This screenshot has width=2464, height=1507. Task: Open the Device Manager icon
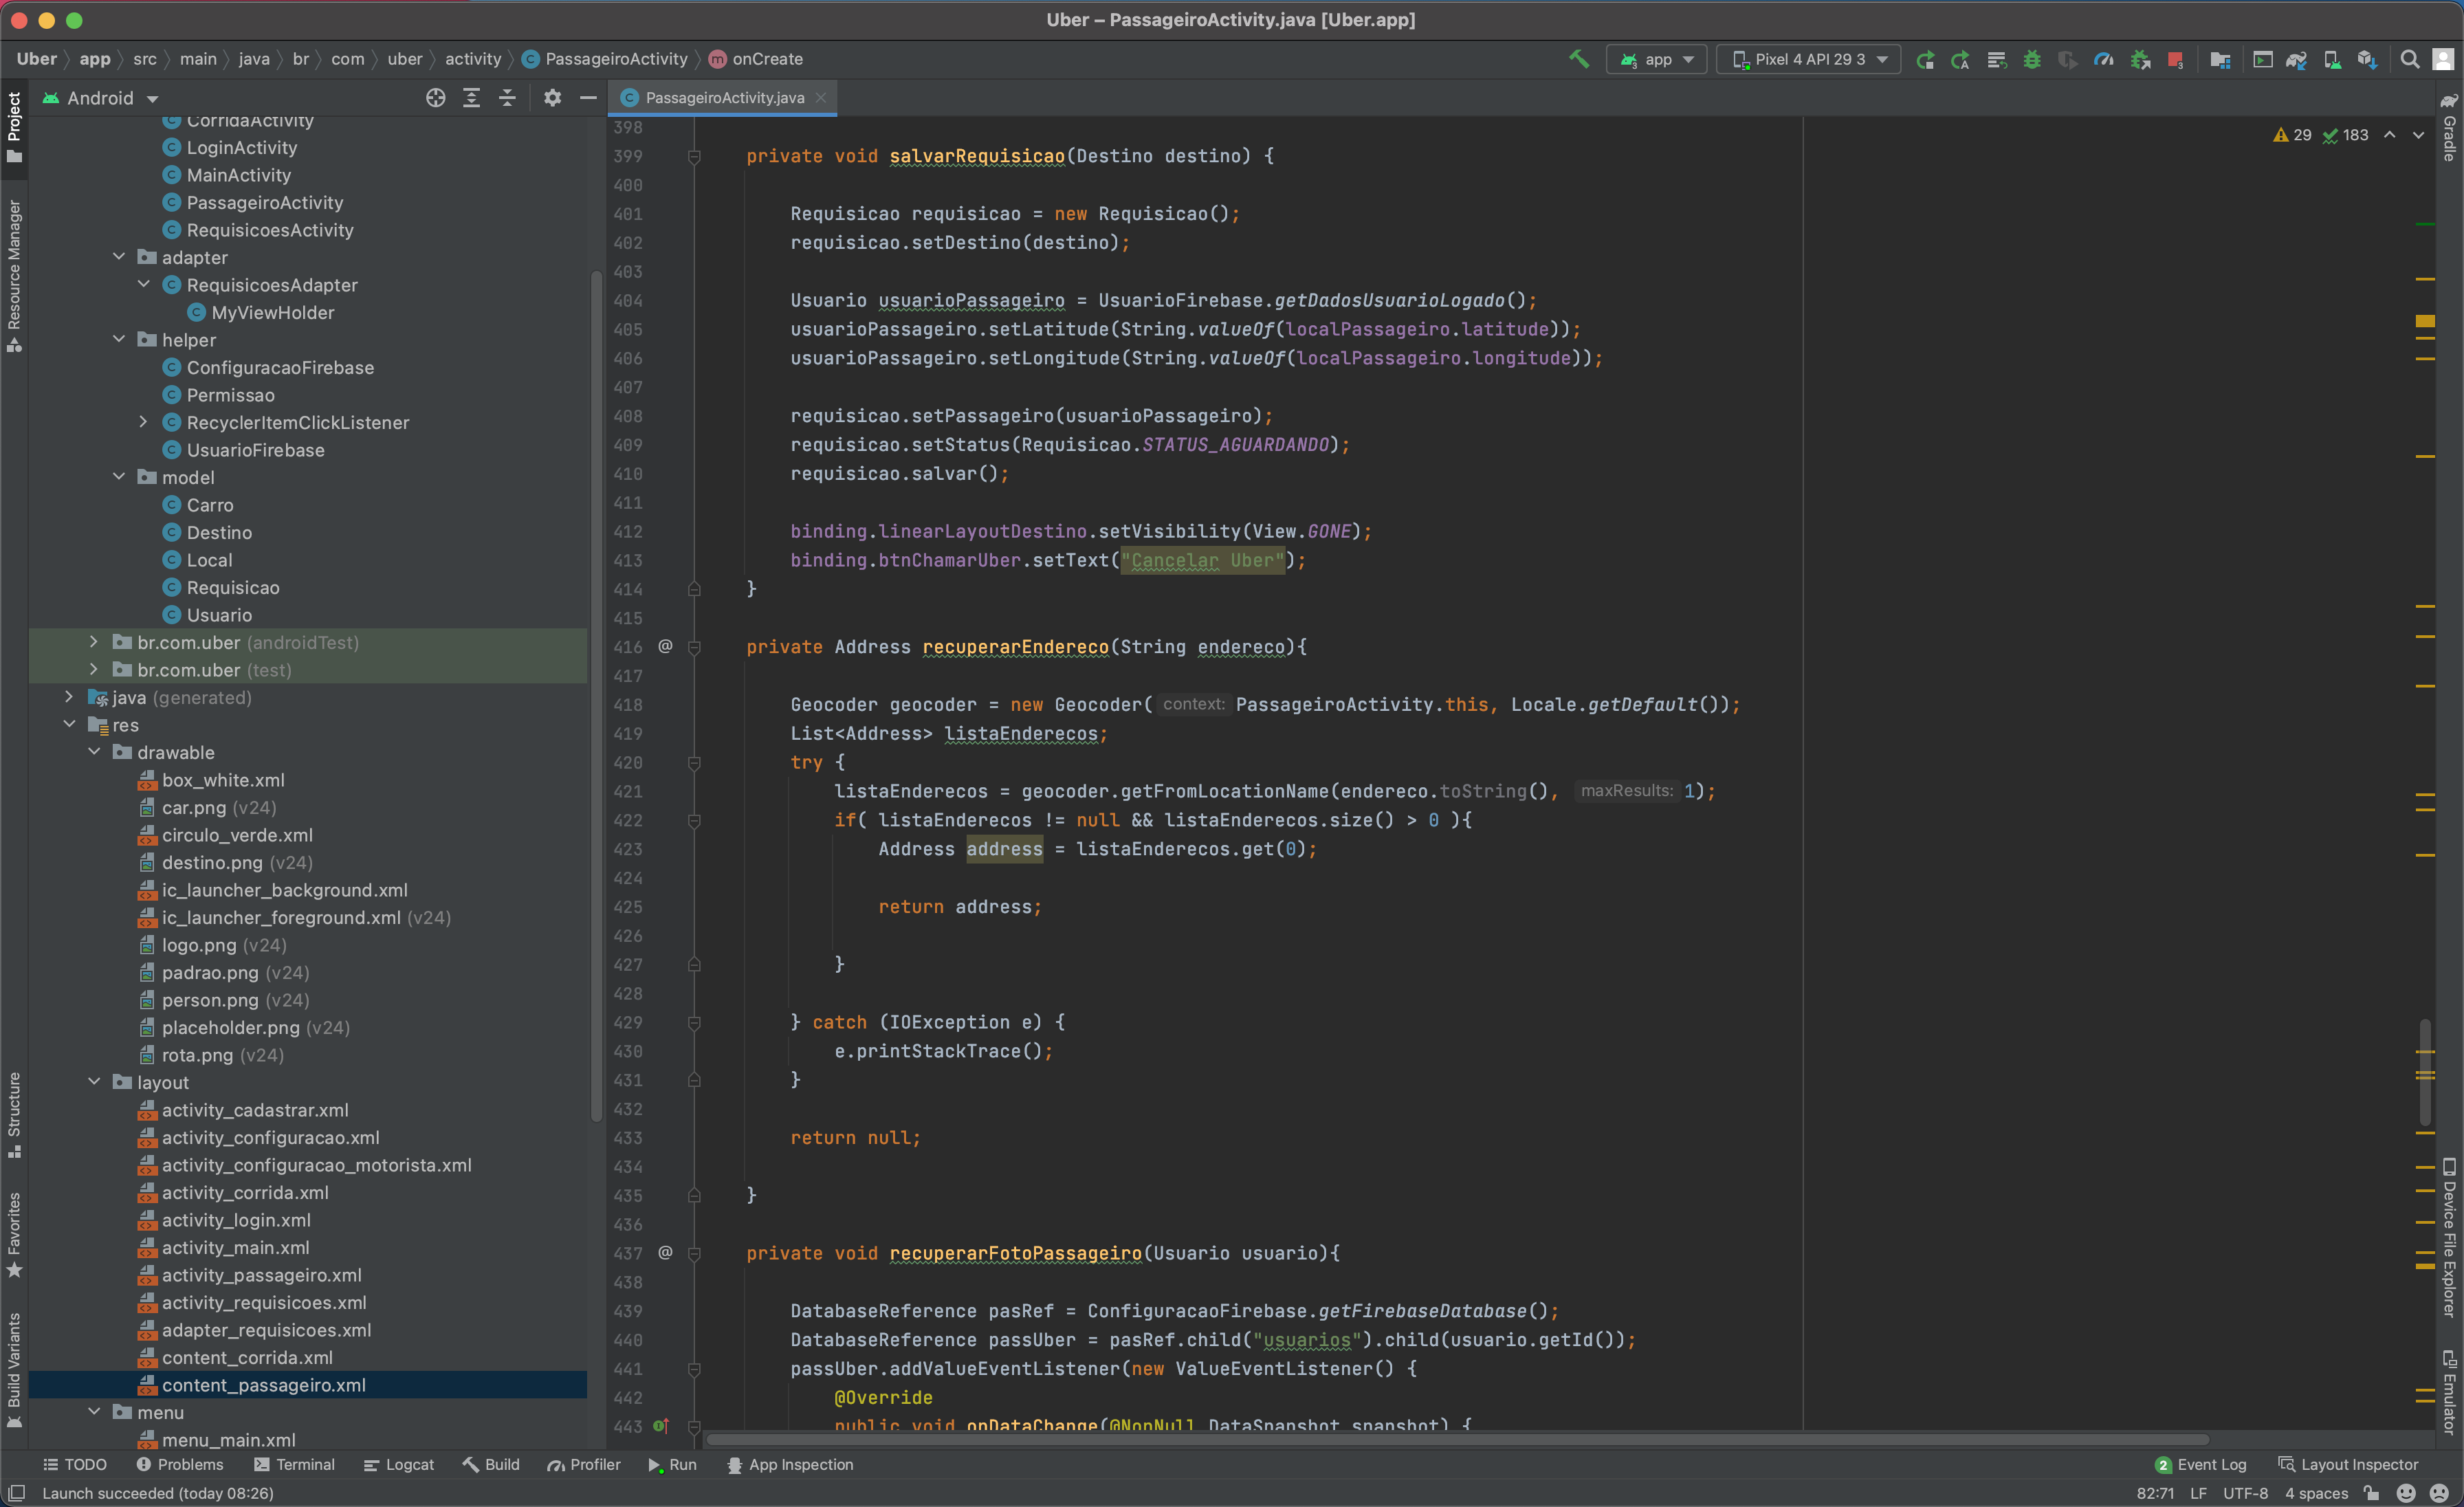[x=2334, y=60]
